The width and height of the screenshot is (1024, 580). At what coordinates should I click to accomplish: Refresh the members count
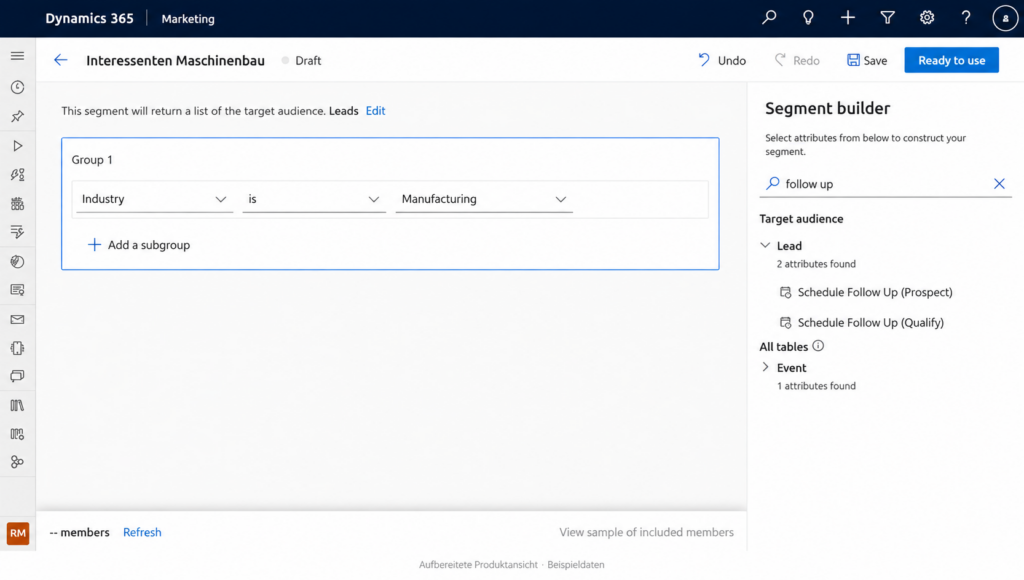pyautogui.click(x=142, y=532)
